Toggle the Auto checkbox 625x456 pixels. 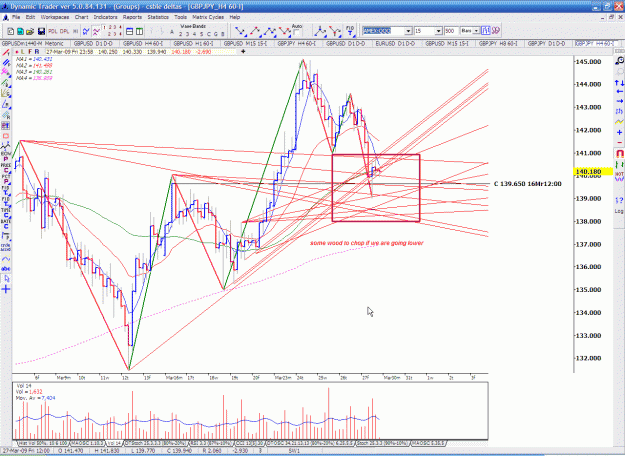point(297,32)
